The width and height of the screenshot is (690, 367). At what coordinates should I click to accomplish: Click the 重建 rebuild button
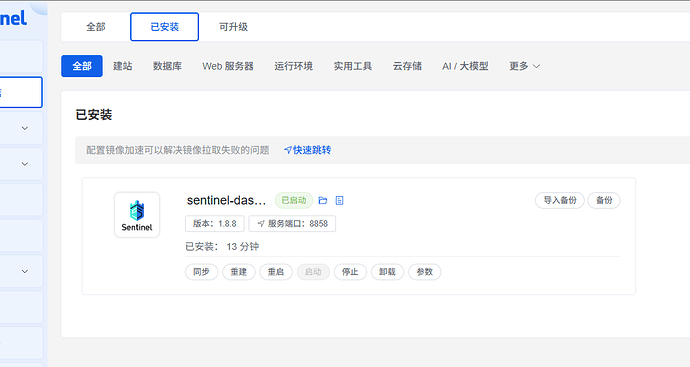(x=239, y=272)
